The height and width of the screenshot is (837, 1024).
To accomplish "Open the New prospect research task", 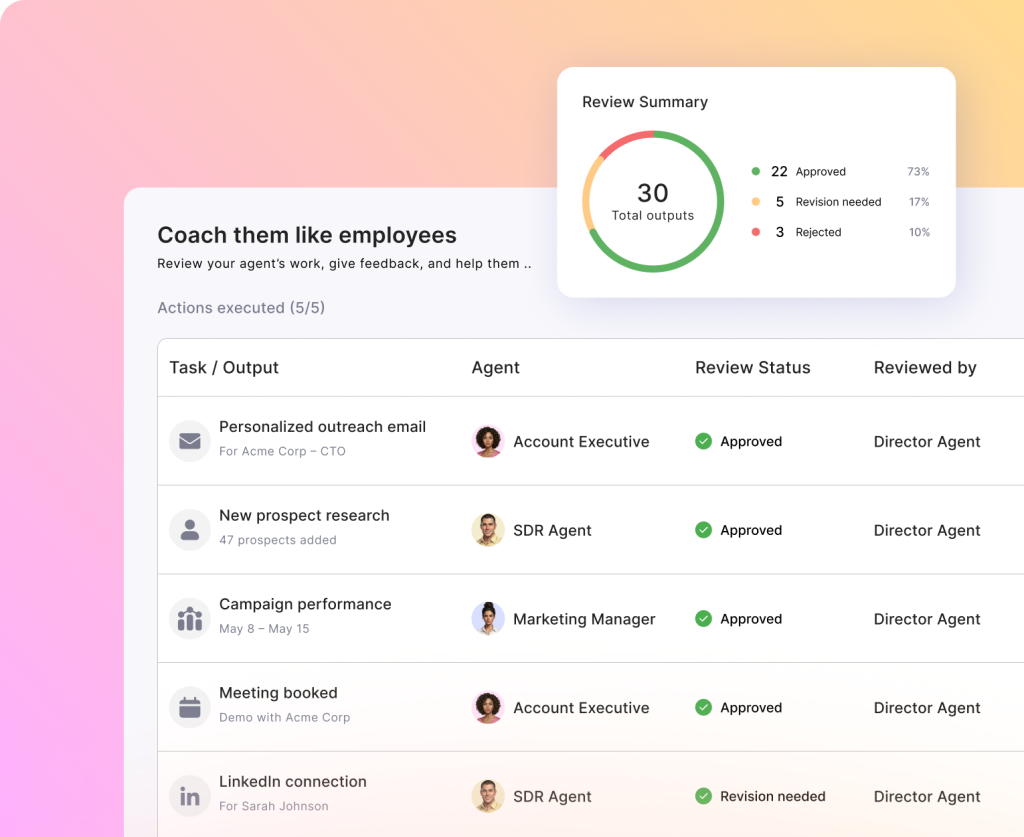I will click(304, 515).
